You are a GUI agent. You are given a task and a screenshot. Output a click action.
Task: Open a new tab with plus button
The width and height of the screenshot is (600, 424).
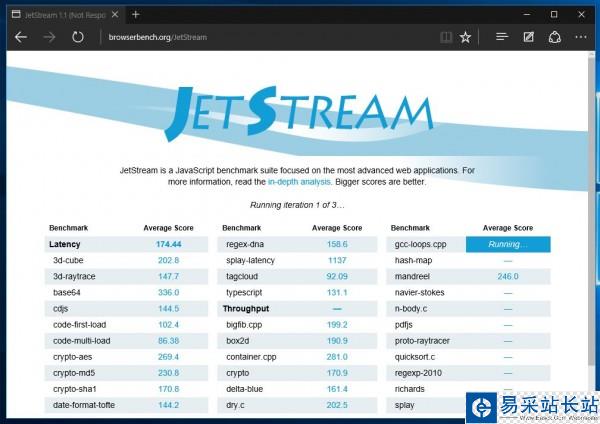135,15
